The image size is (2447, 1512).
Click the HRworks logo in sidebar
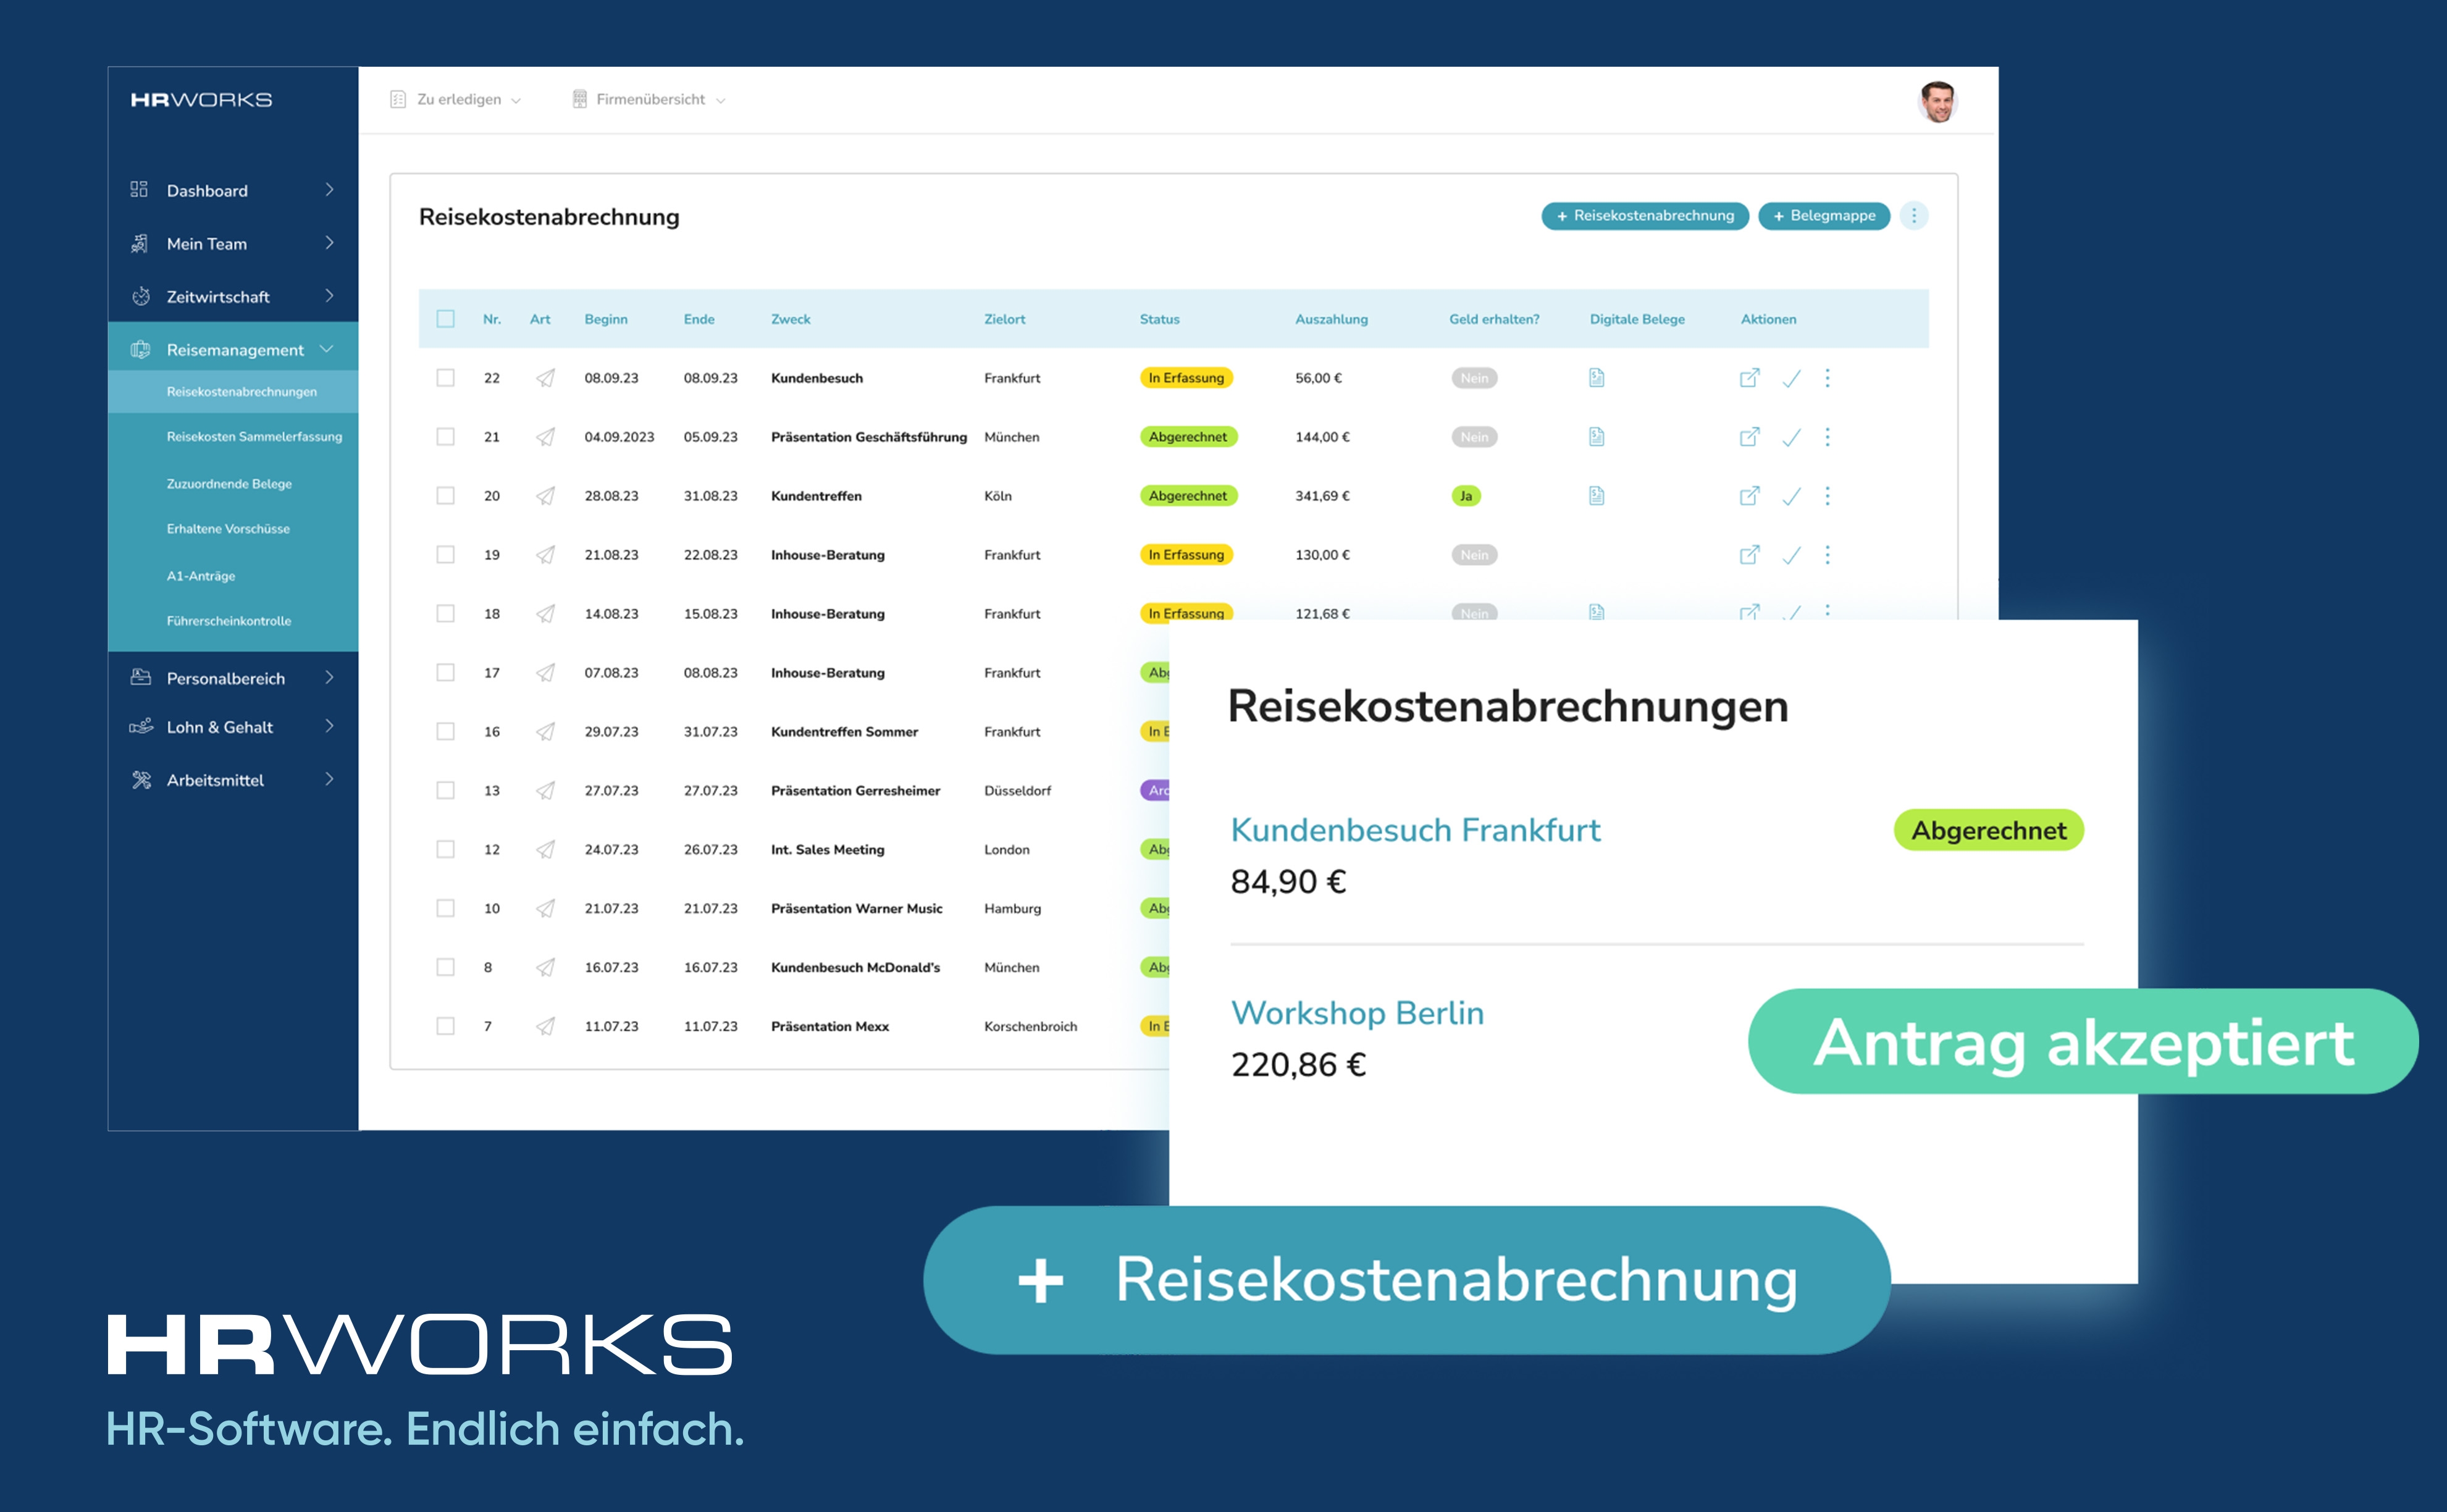[201, 100]
